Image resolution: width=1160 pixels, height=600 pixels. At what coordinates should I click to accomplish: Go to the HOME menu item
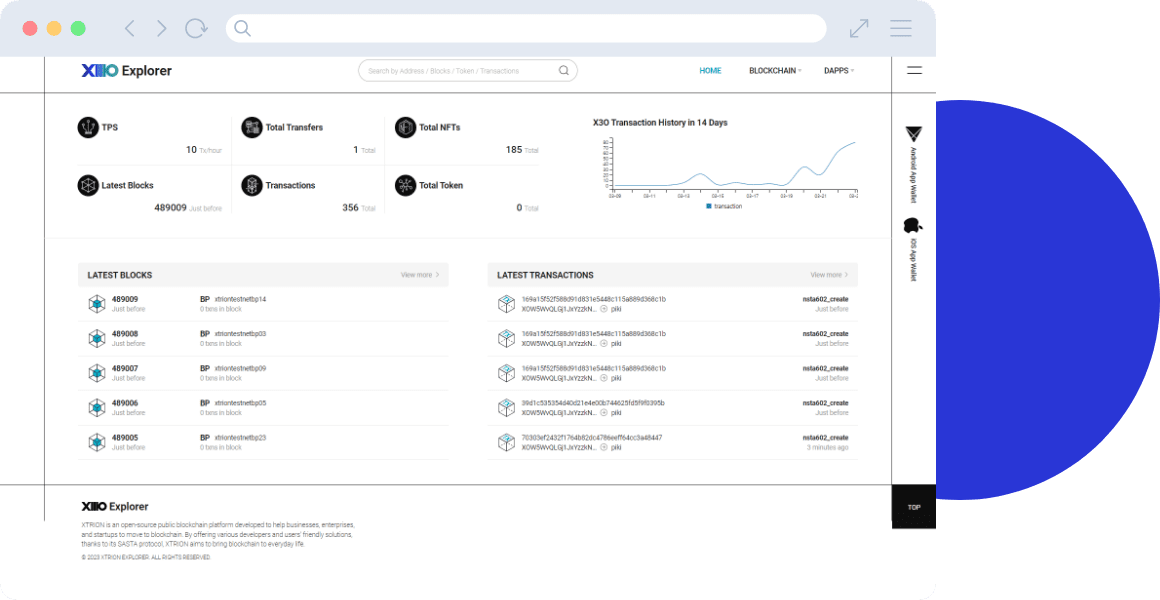[x=710, y=71]
